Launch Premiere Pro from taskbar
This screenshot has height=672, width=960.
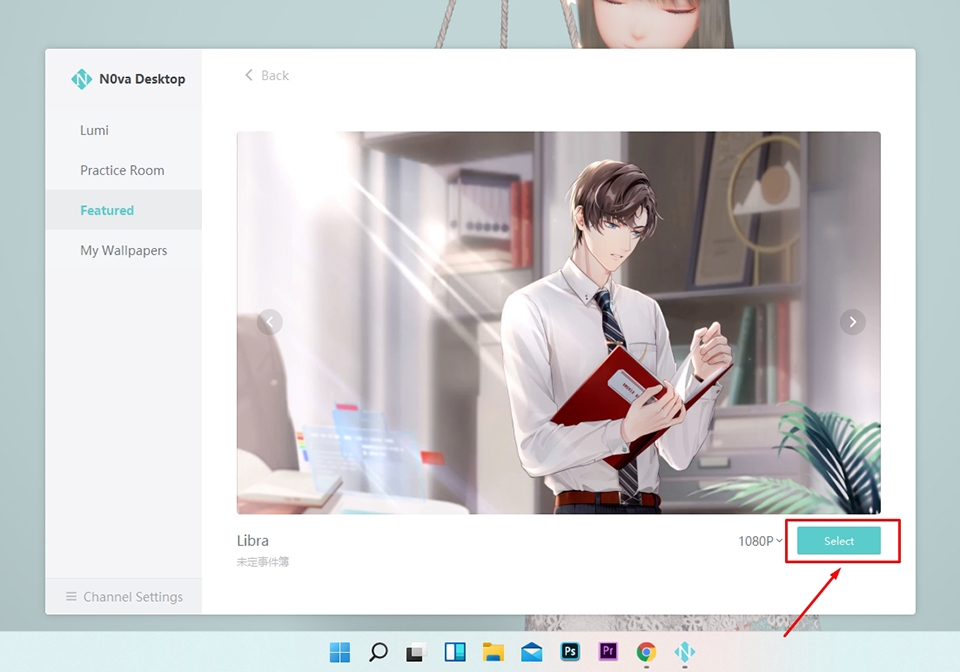click(x=608, y=651)
